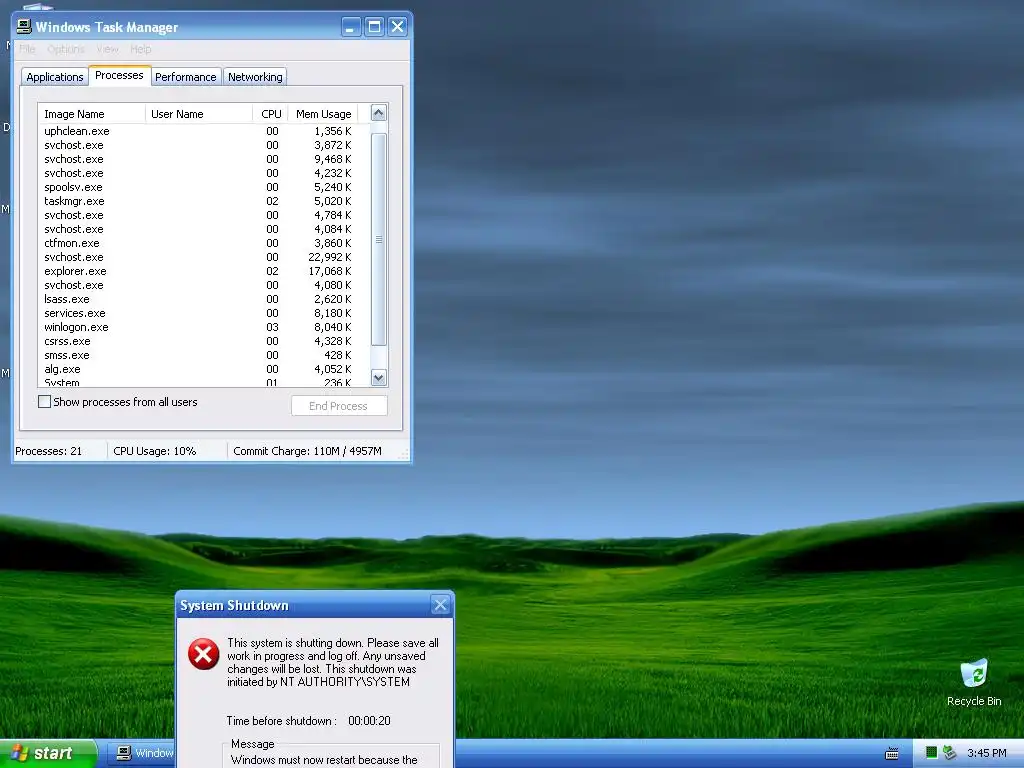1024x768 pixels.
Task: Click the 3:45 PM taskbar clock
Action: pyautogui.click(x=987, y=754)
